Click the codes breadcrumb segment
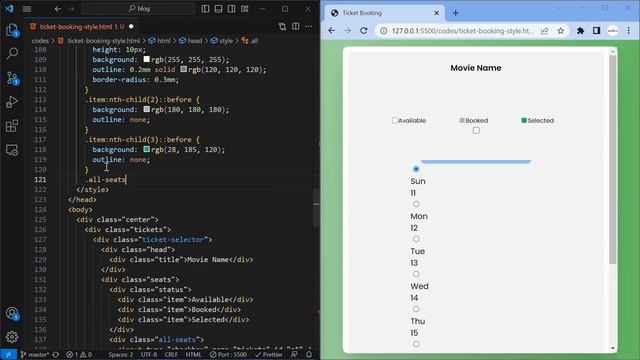The image size is (640, 360). [40, 40]
